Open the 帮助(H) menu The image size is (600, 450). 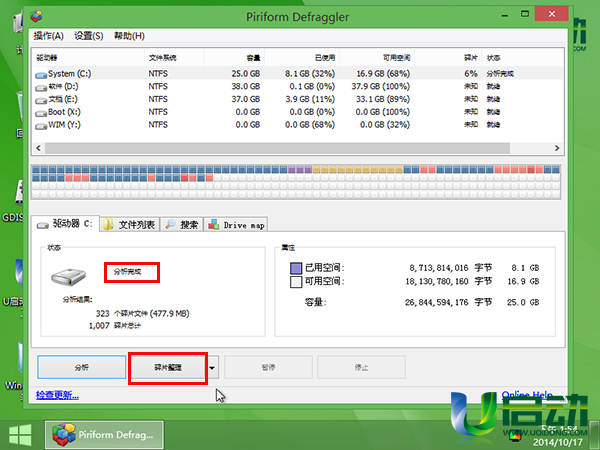point(129,36)
